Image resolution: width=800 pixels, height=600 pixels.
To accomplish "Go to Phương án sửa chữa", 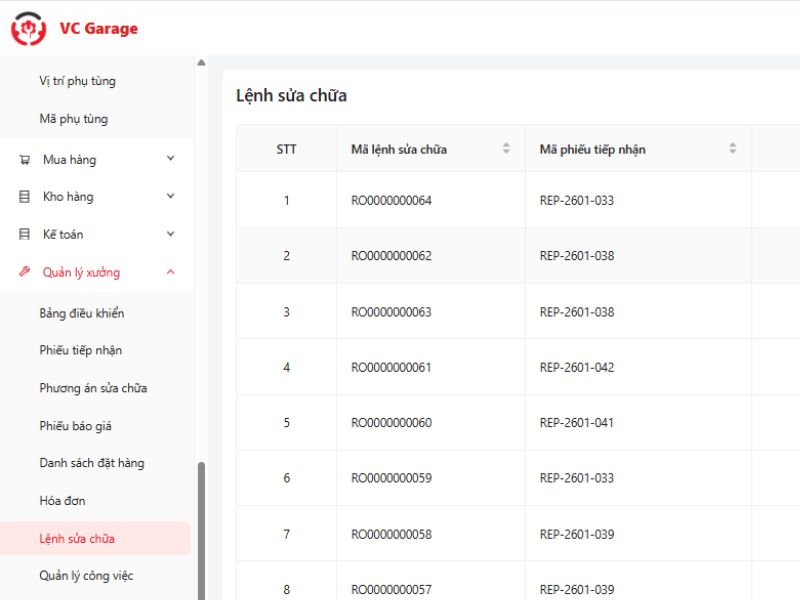I will 93,388.
